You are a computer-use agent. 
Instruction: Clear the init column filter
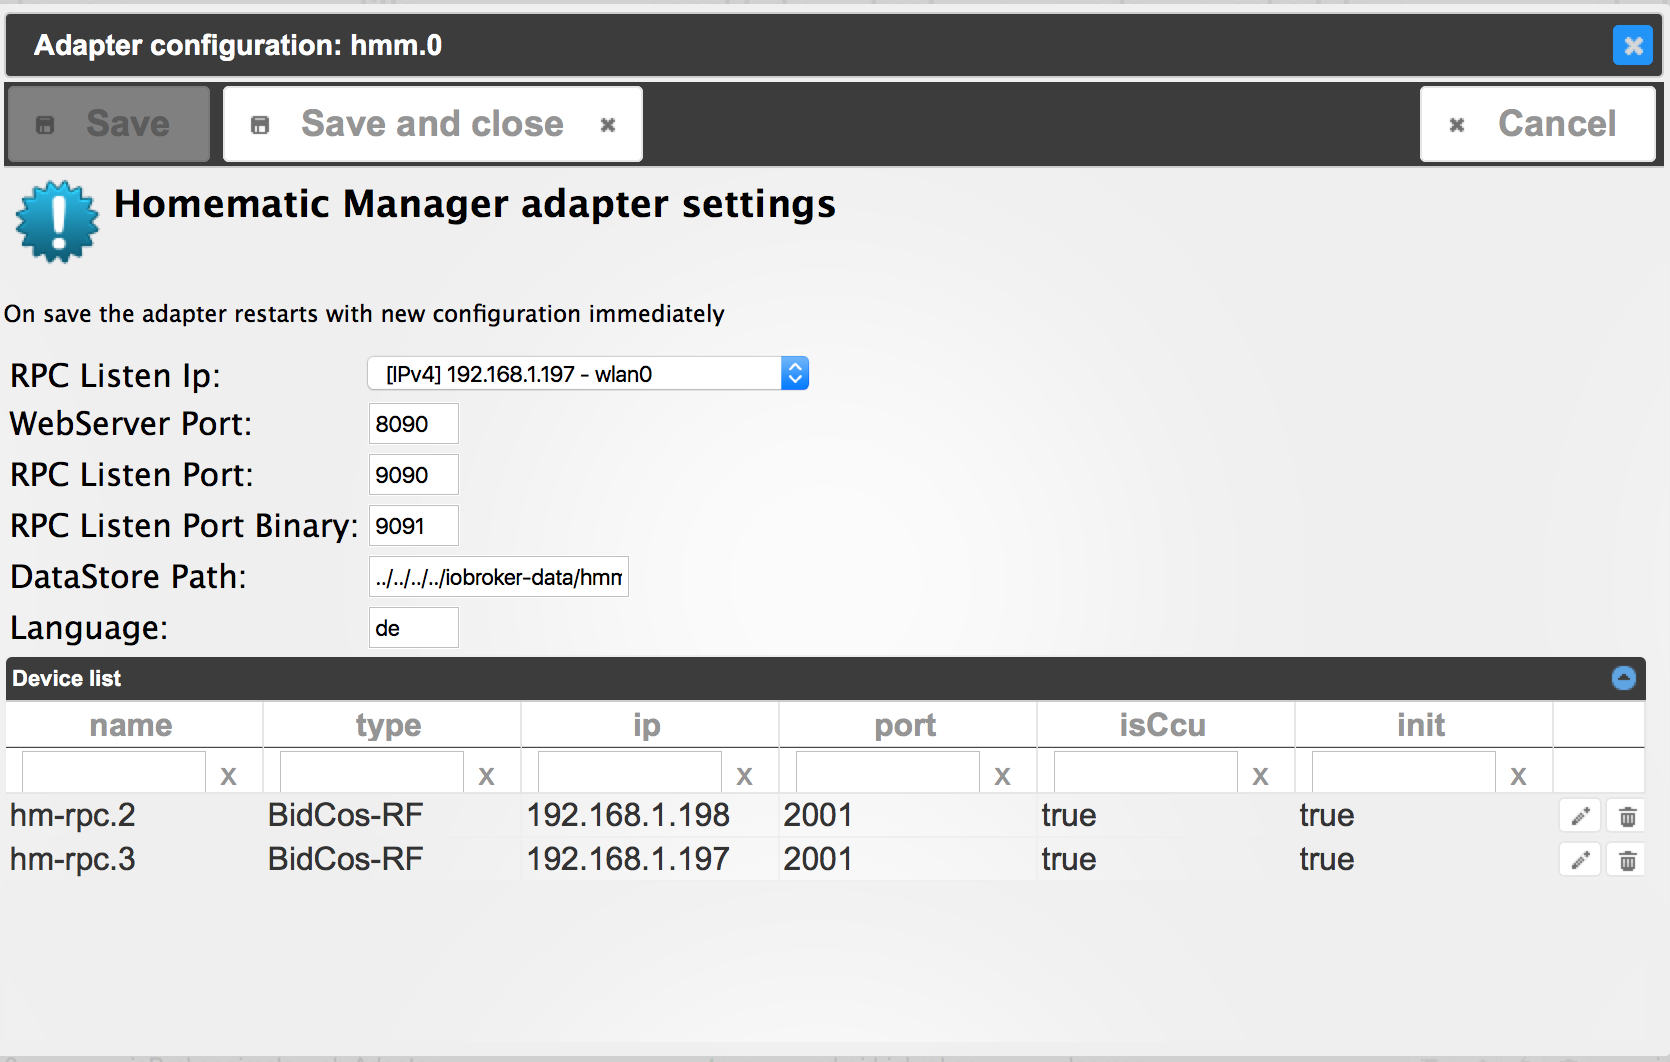click(1518, 775)
